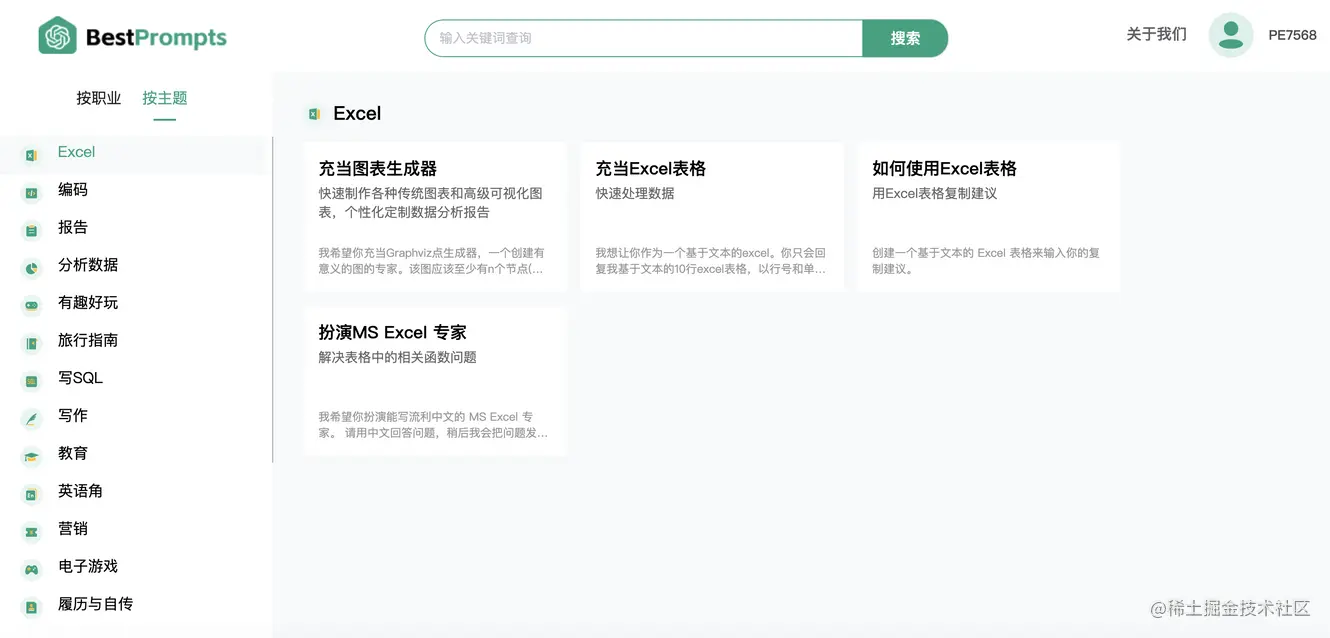1330x638 pixels.
Task: Click the 我希望你扮演能写流利中文 description
Action: tap(433, 425)
